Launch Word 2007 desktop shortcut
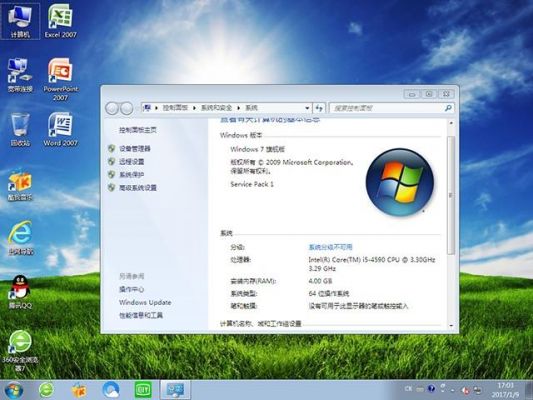 61,129
